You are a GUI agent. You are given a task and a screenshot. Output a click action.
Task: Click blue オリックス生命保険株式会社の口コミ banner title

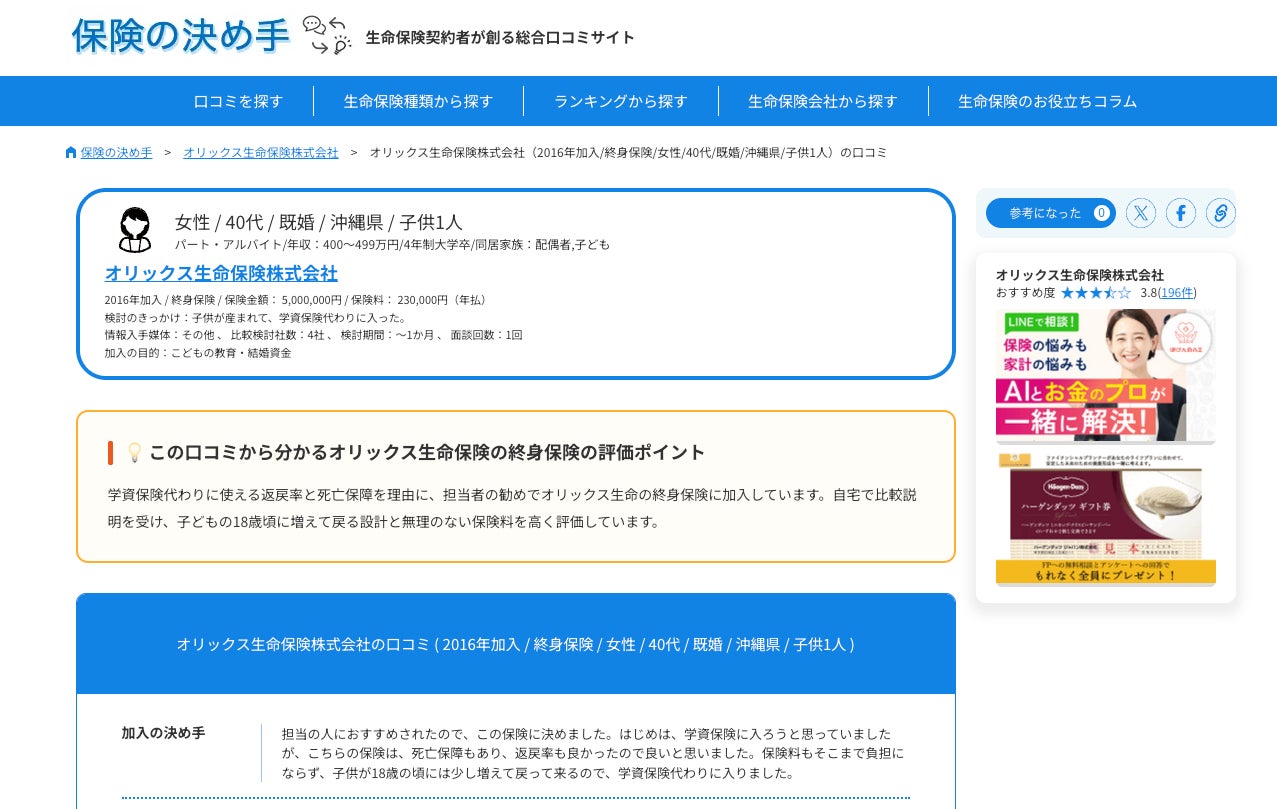516,645
